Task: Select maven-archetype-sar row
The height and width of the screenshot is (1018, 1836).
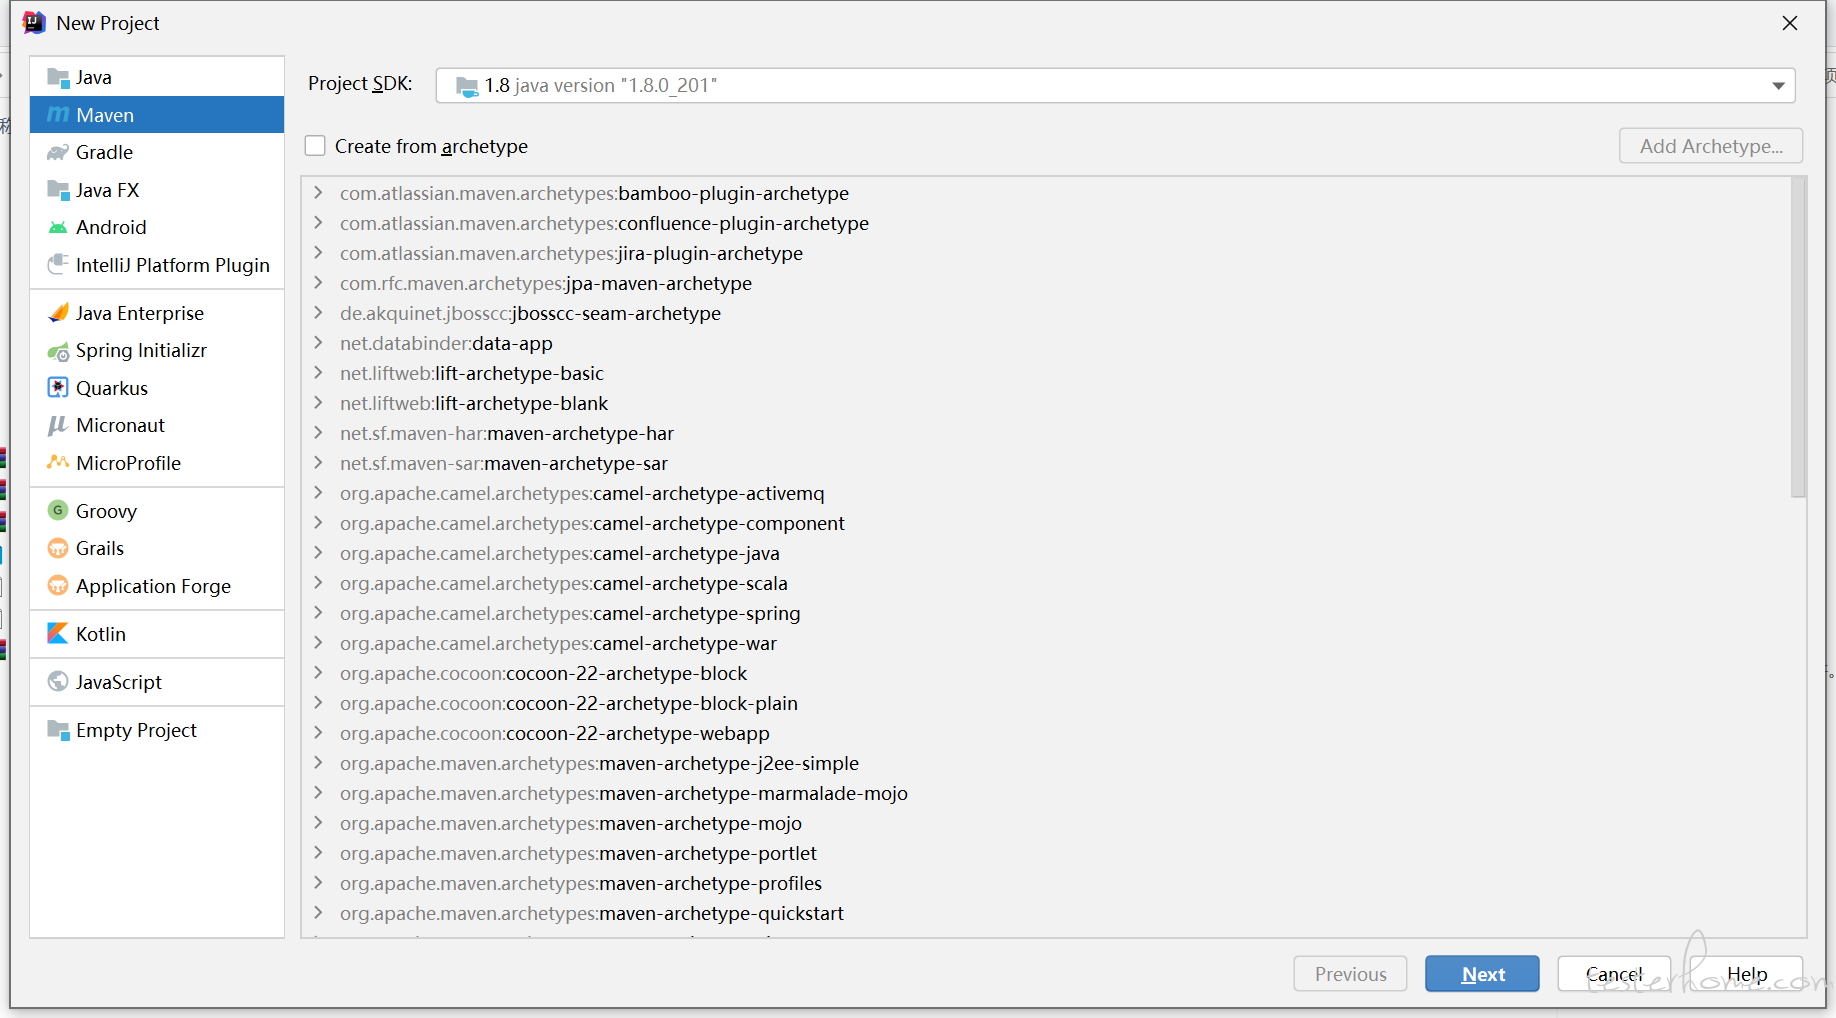Action: click(1046, 463)
